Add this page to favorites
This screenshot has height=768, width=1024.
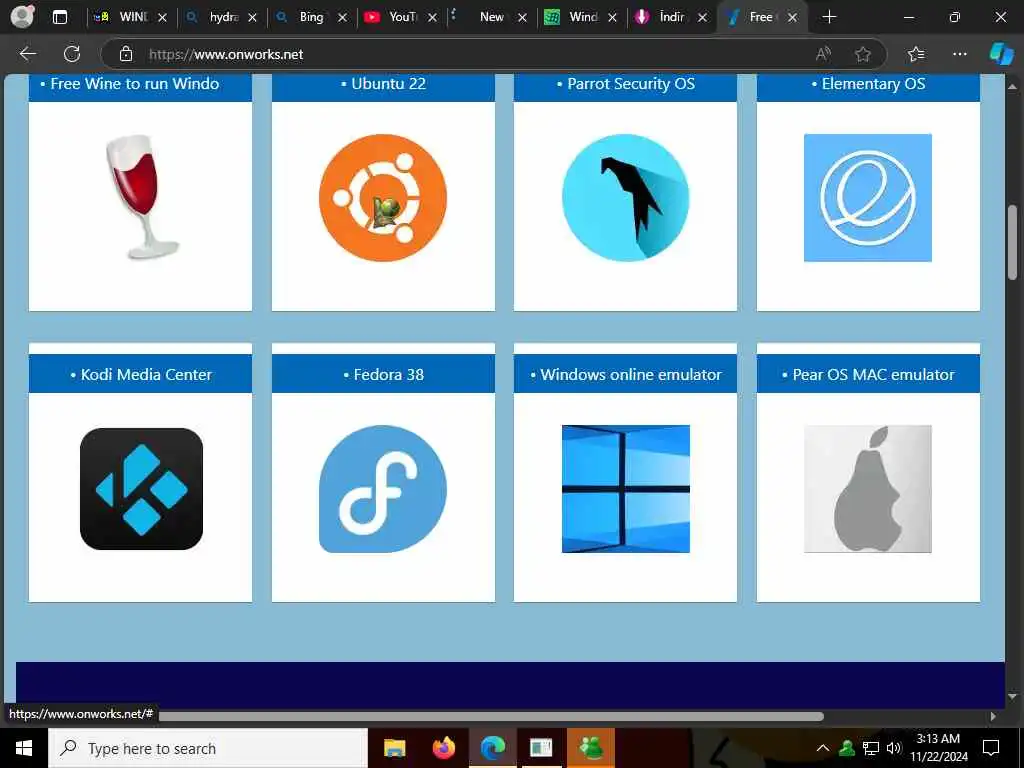[x=863, y=54]
